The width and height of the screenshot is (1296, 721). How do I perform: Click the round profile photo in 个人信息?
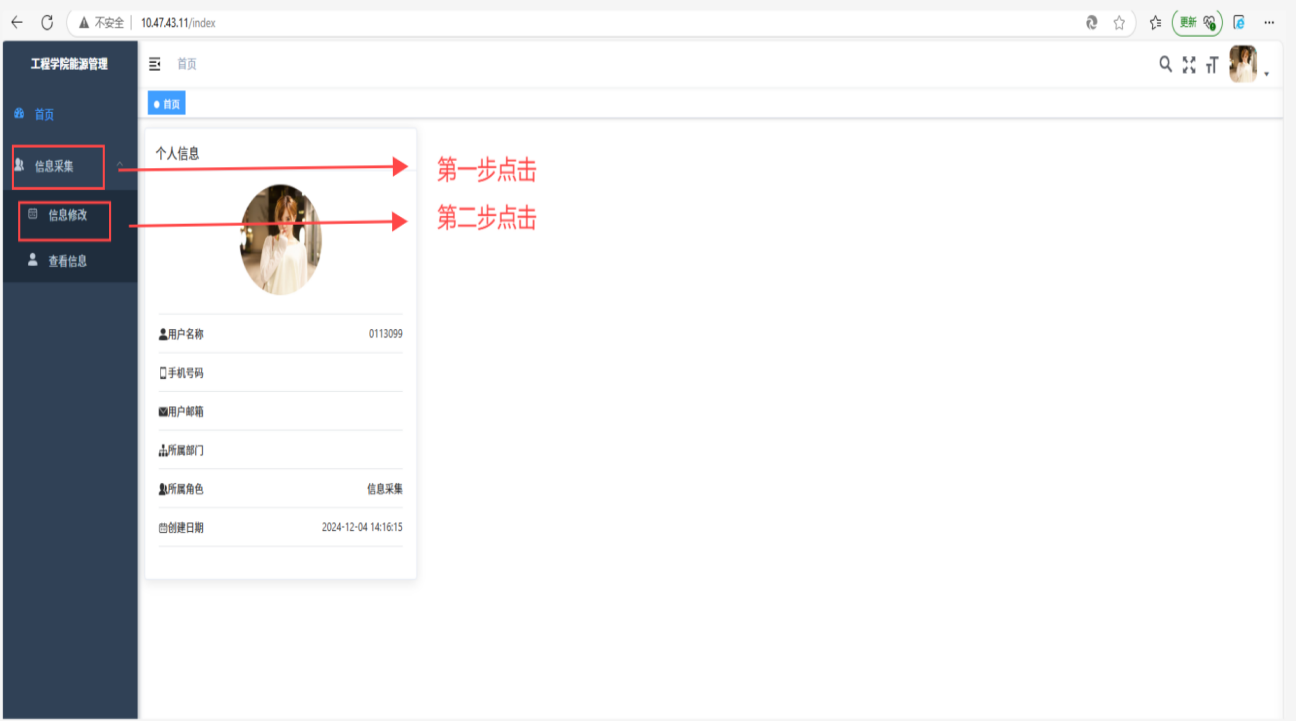(281, 239)
